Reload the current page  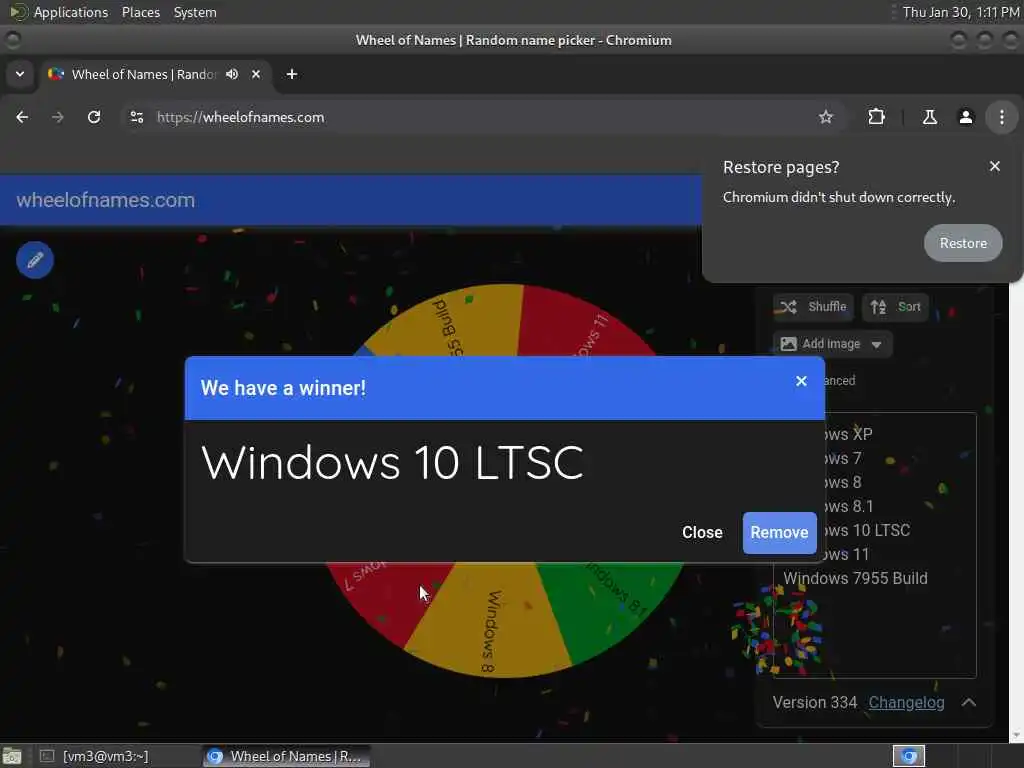(94, 117)
